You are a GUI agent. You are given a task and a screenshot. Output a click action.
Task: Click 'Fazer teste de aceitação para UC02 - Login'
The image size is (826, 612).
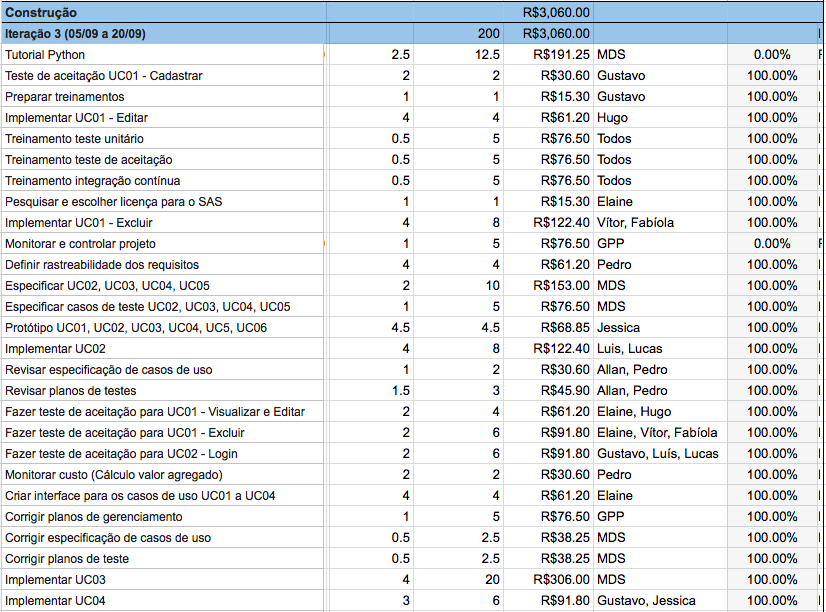point(162,454)
